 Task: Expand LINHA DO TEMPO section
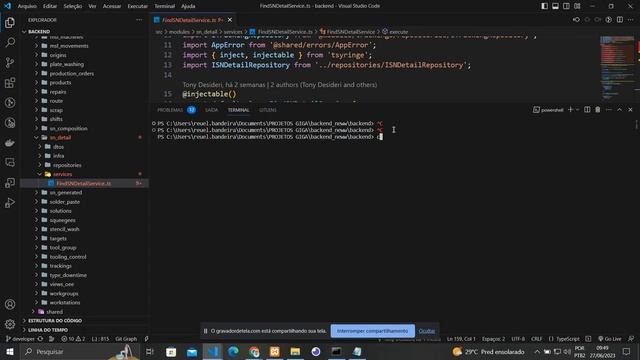point(84,330)
